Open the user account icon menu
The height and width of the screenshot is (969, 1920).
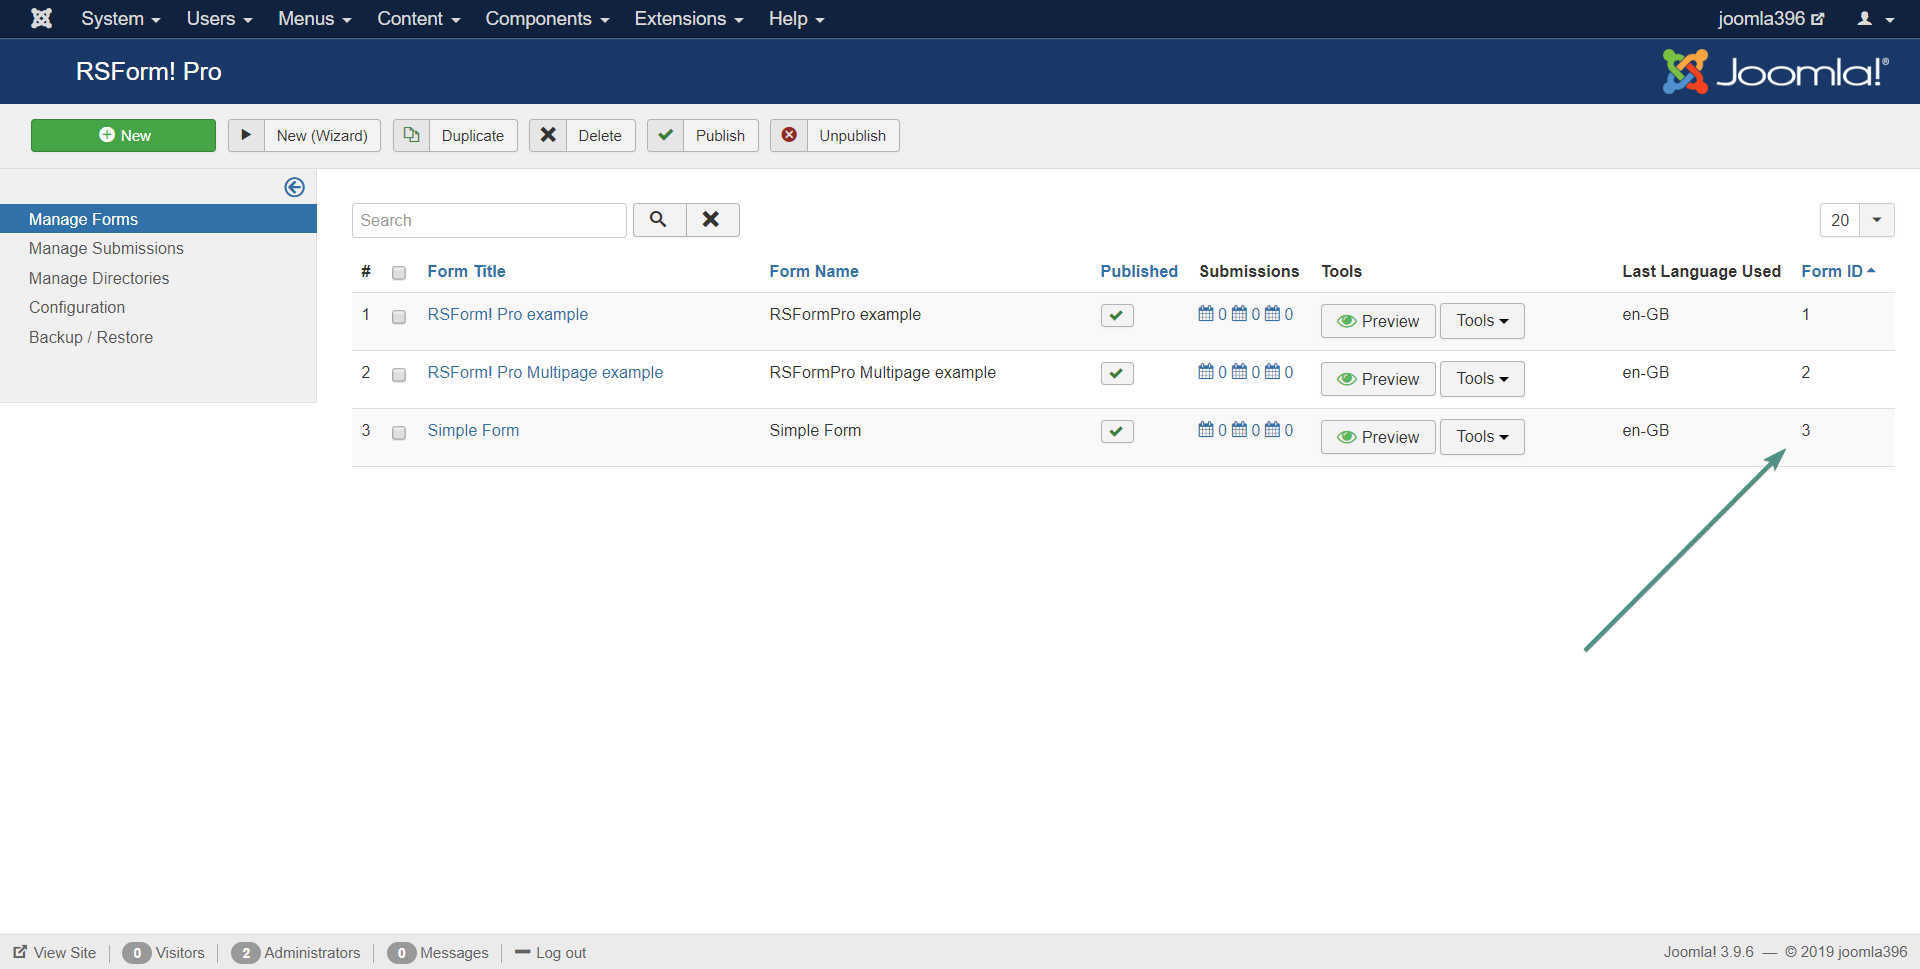pos(1875,19)
